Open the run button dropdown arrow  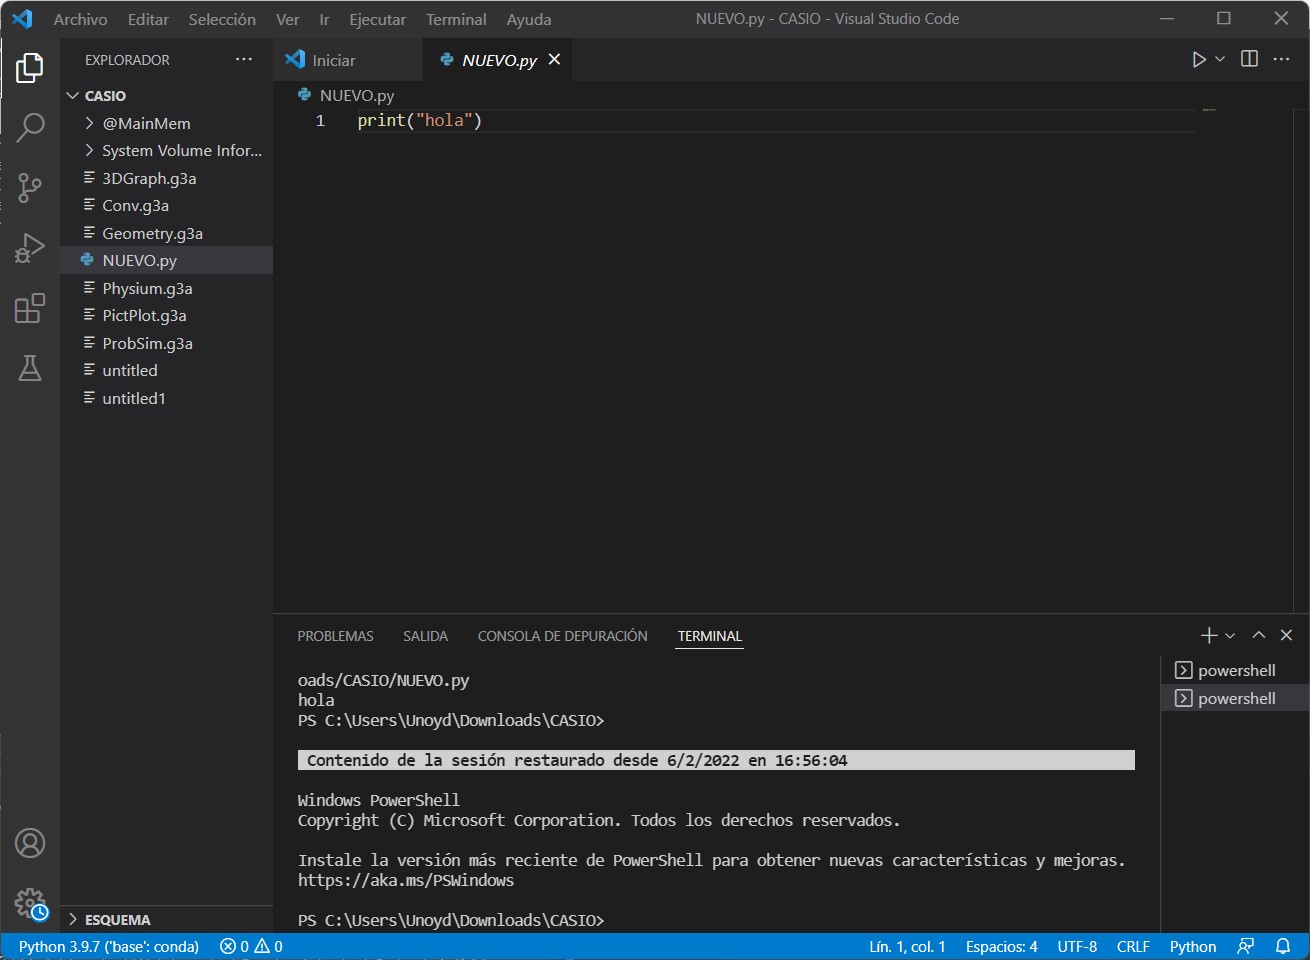[x=1220, y=60]
